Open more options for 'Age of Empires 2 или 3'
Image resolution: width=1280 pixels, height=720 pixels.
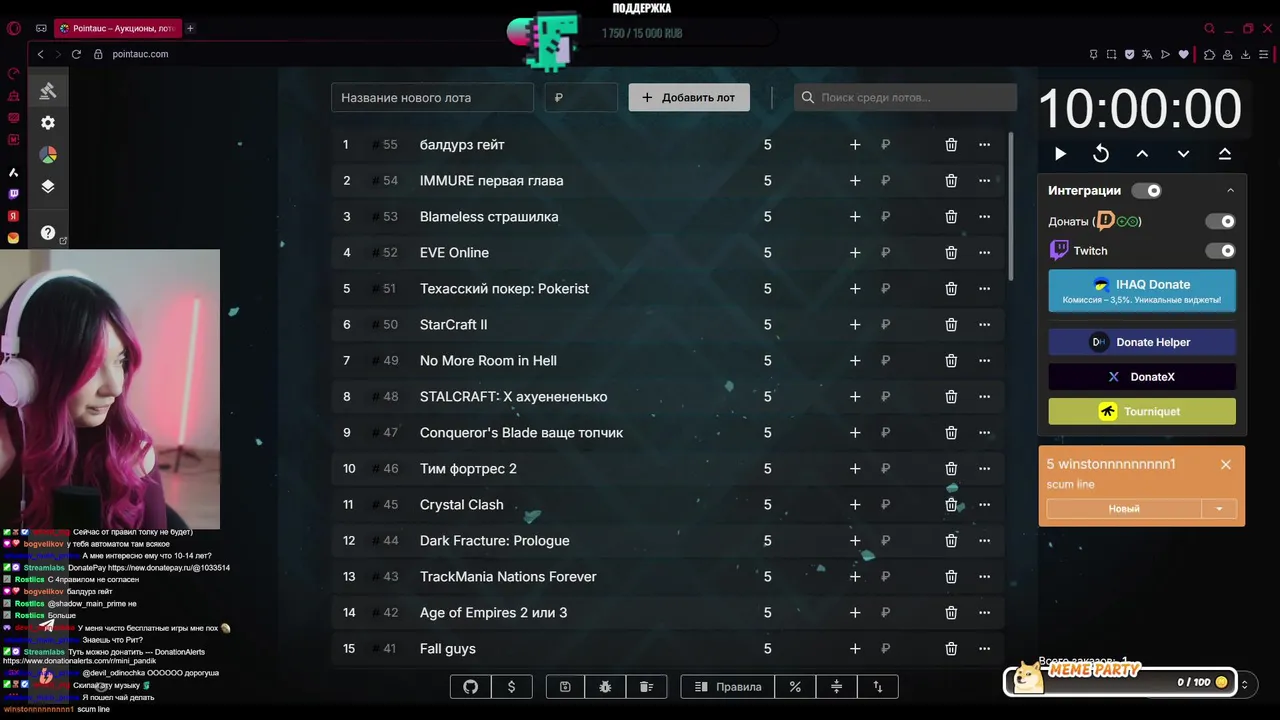point(984,613)
